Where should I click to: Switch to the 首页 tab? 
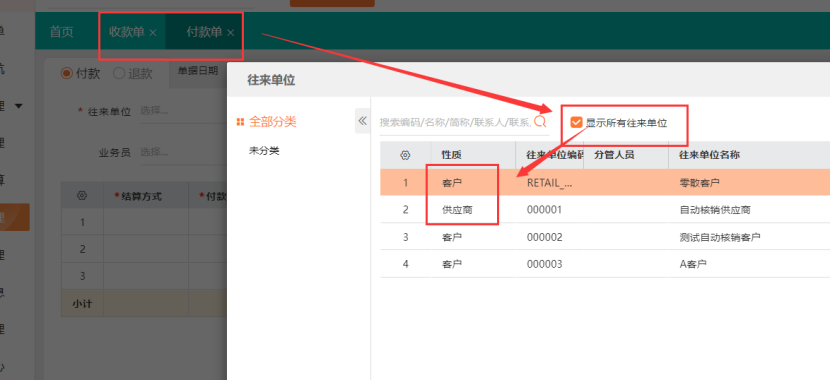tap(61, 32)
